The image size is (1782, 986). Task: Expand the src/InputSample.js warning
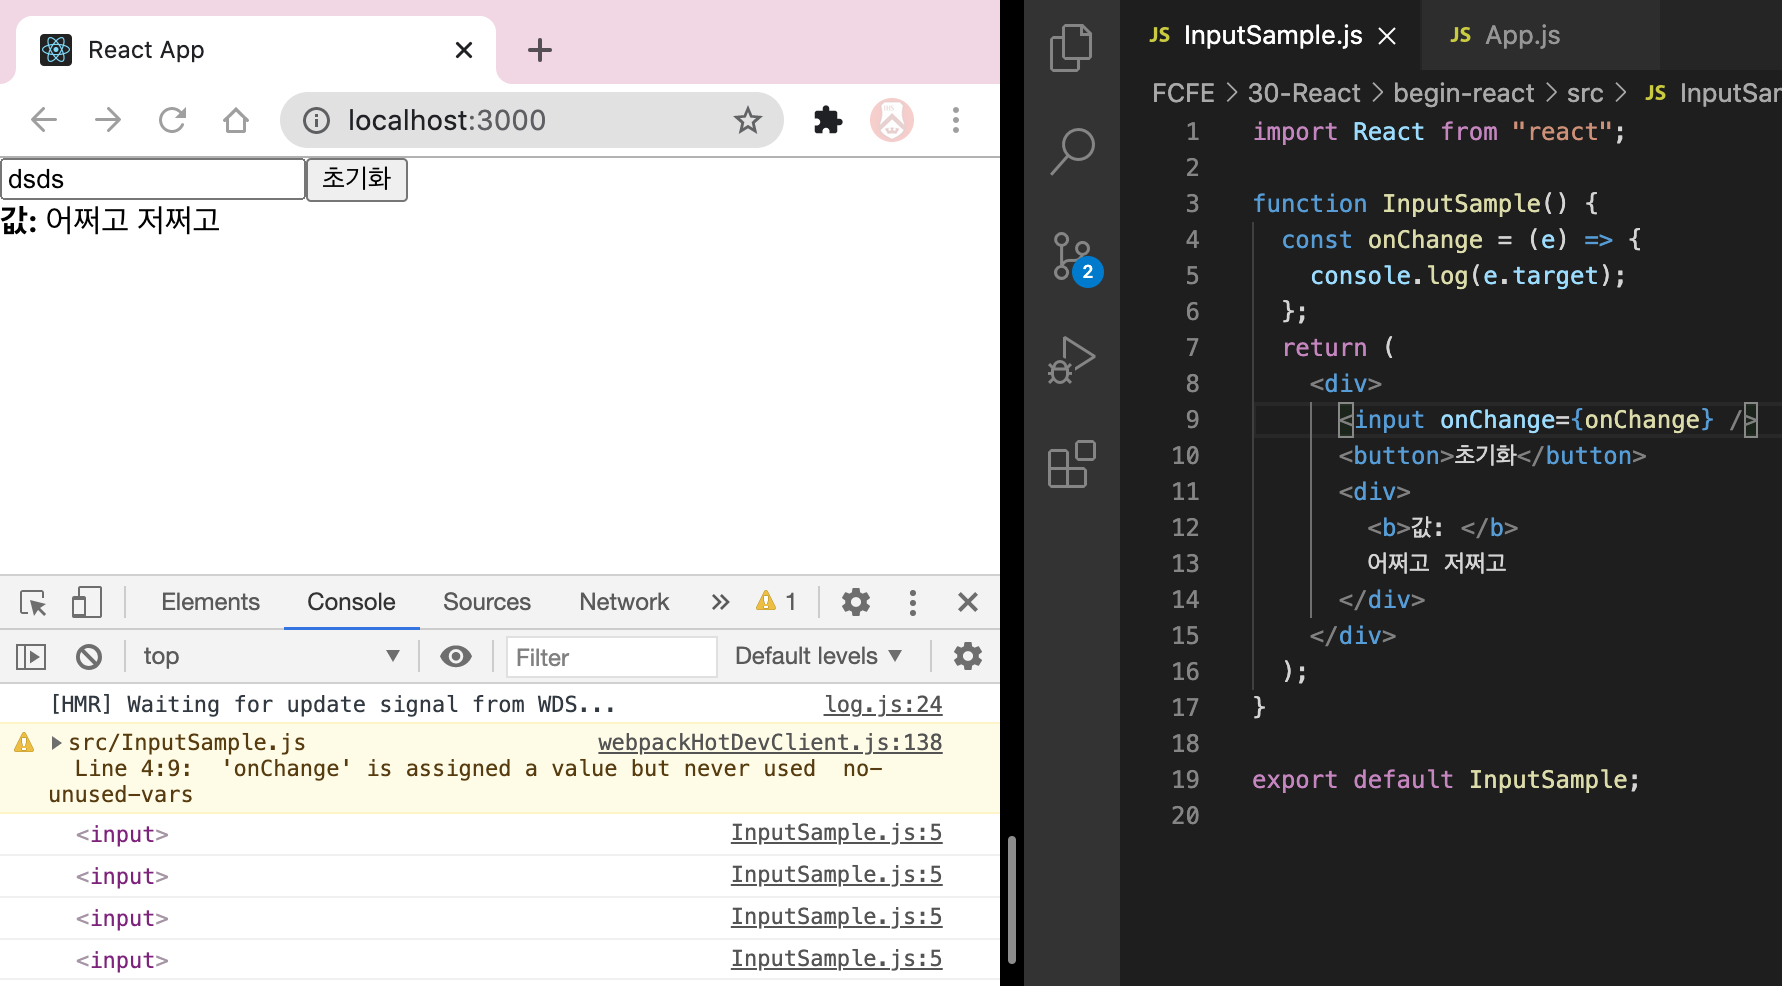click(57, 742)
